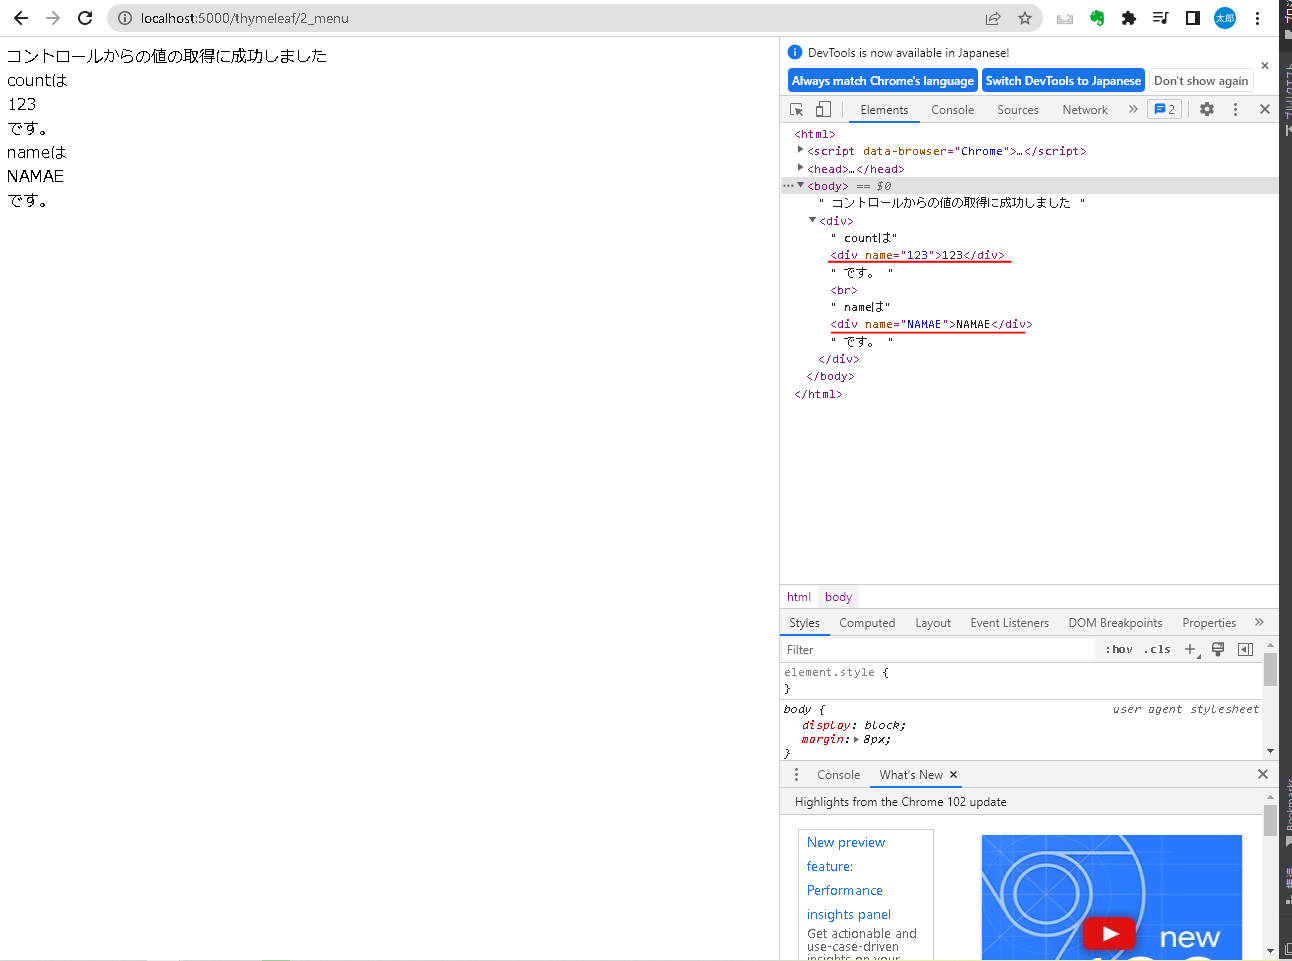The image size is (1292, 961).
Task: Click the bookmark star in the address bar
Action: tap(1024, 18)
